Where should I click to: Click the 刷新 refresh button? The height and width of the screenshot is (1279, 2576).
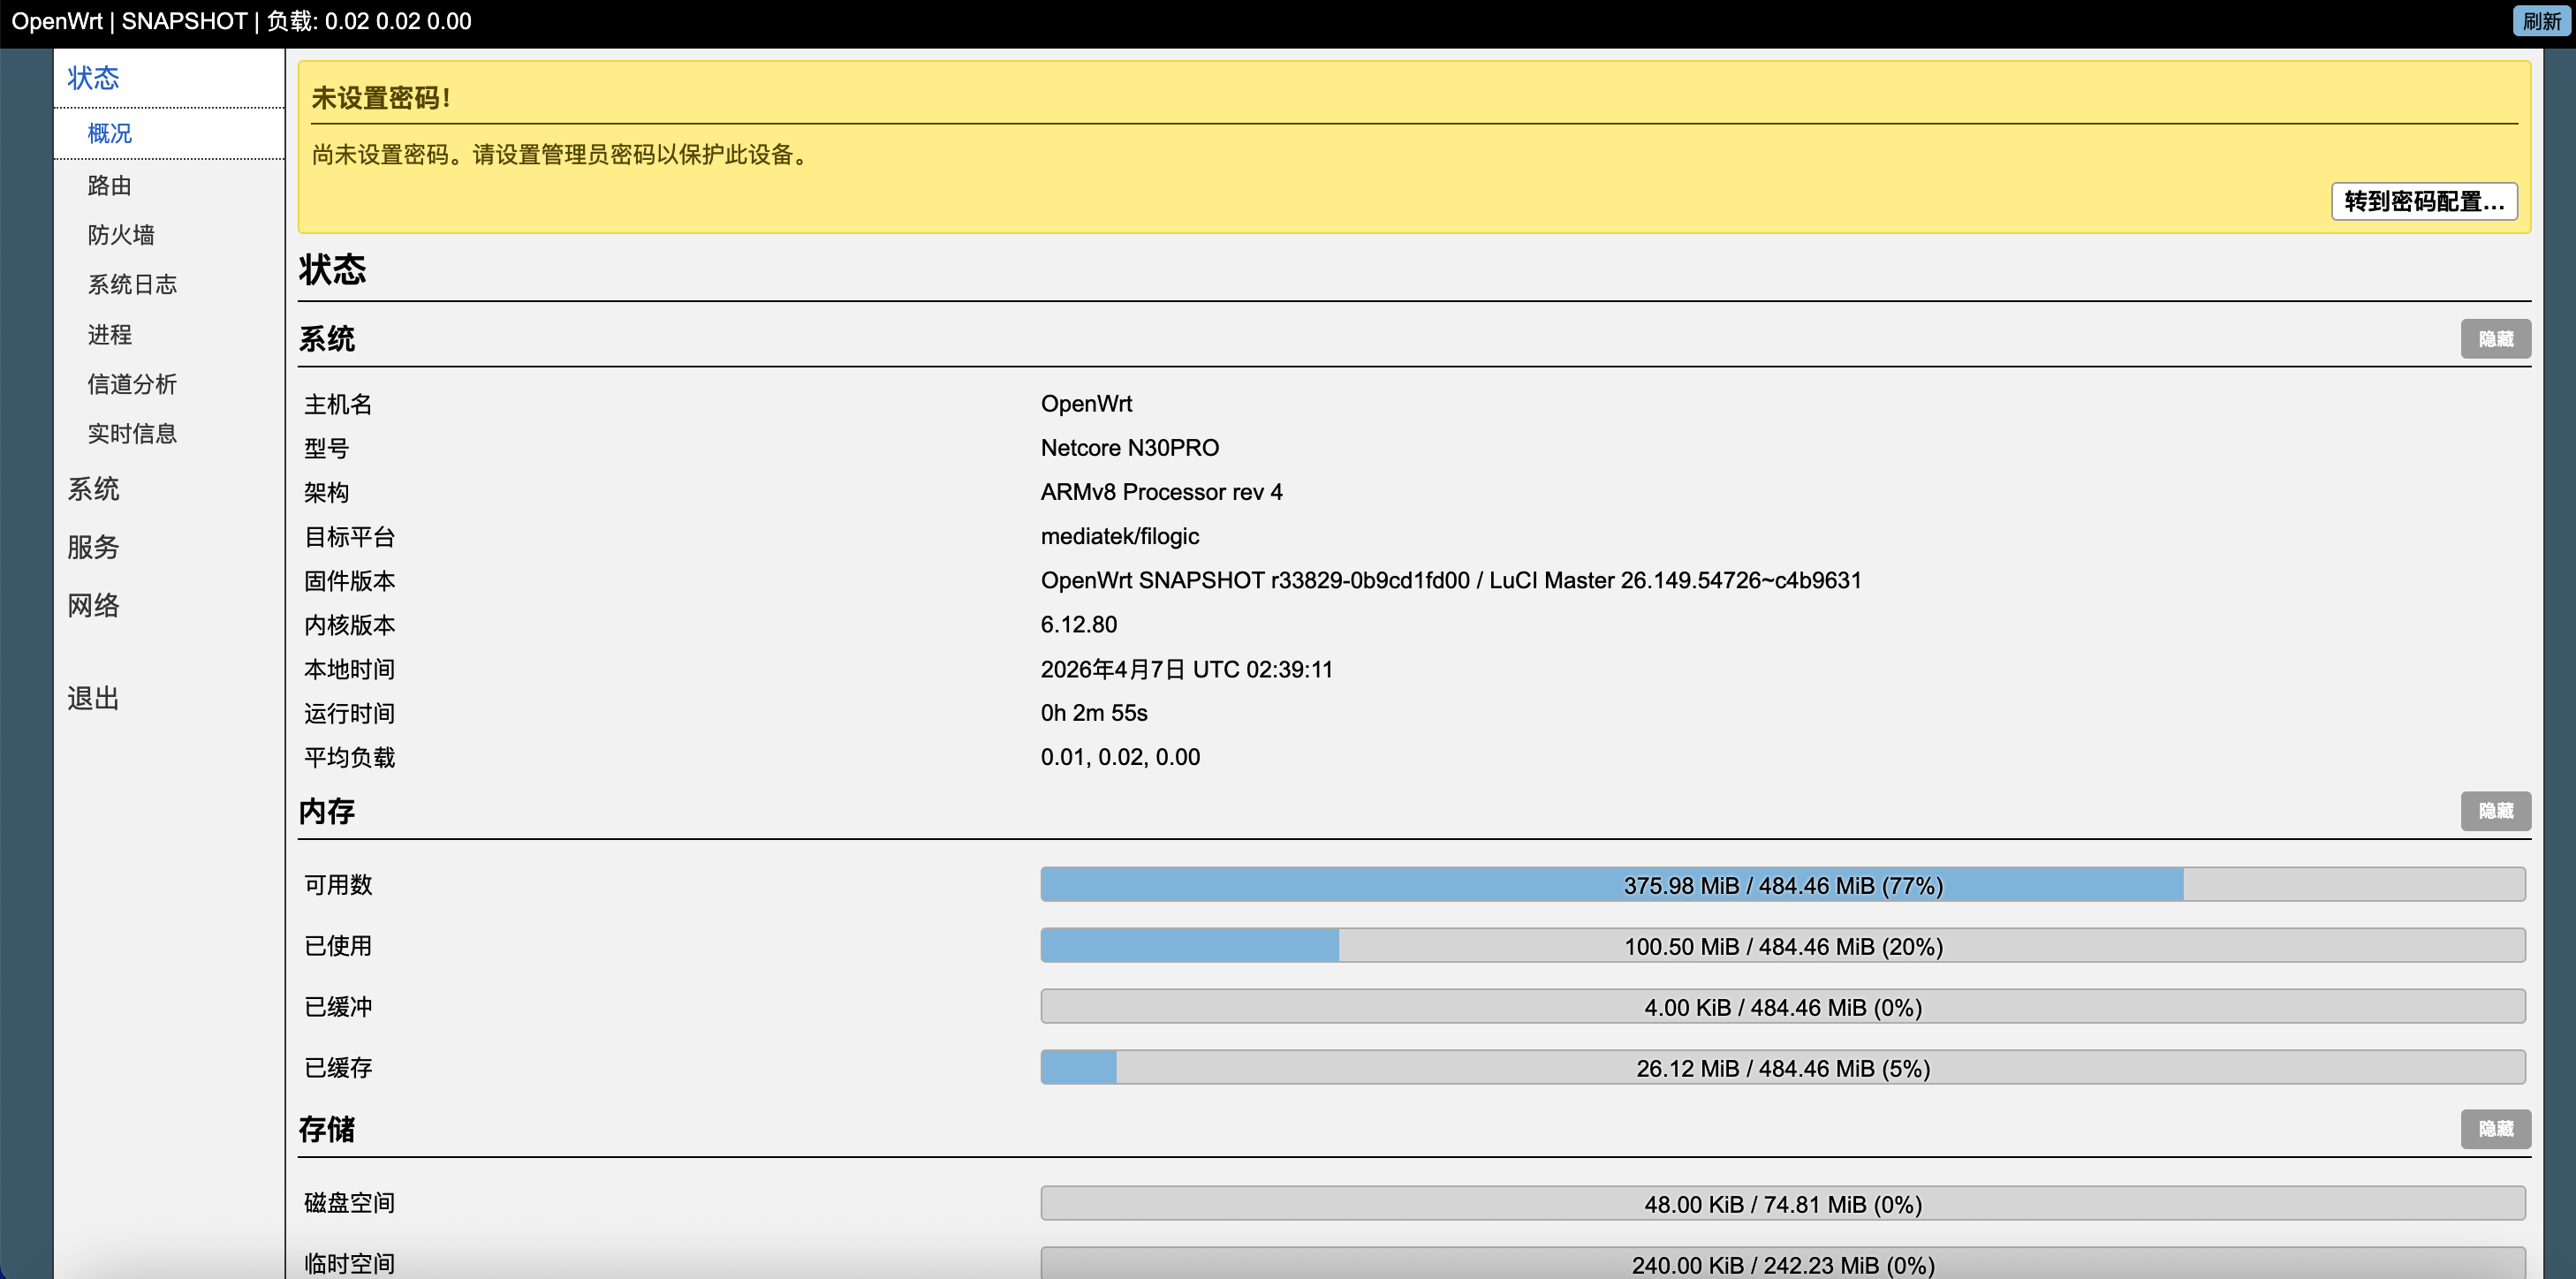click(x=2541, y=21)
